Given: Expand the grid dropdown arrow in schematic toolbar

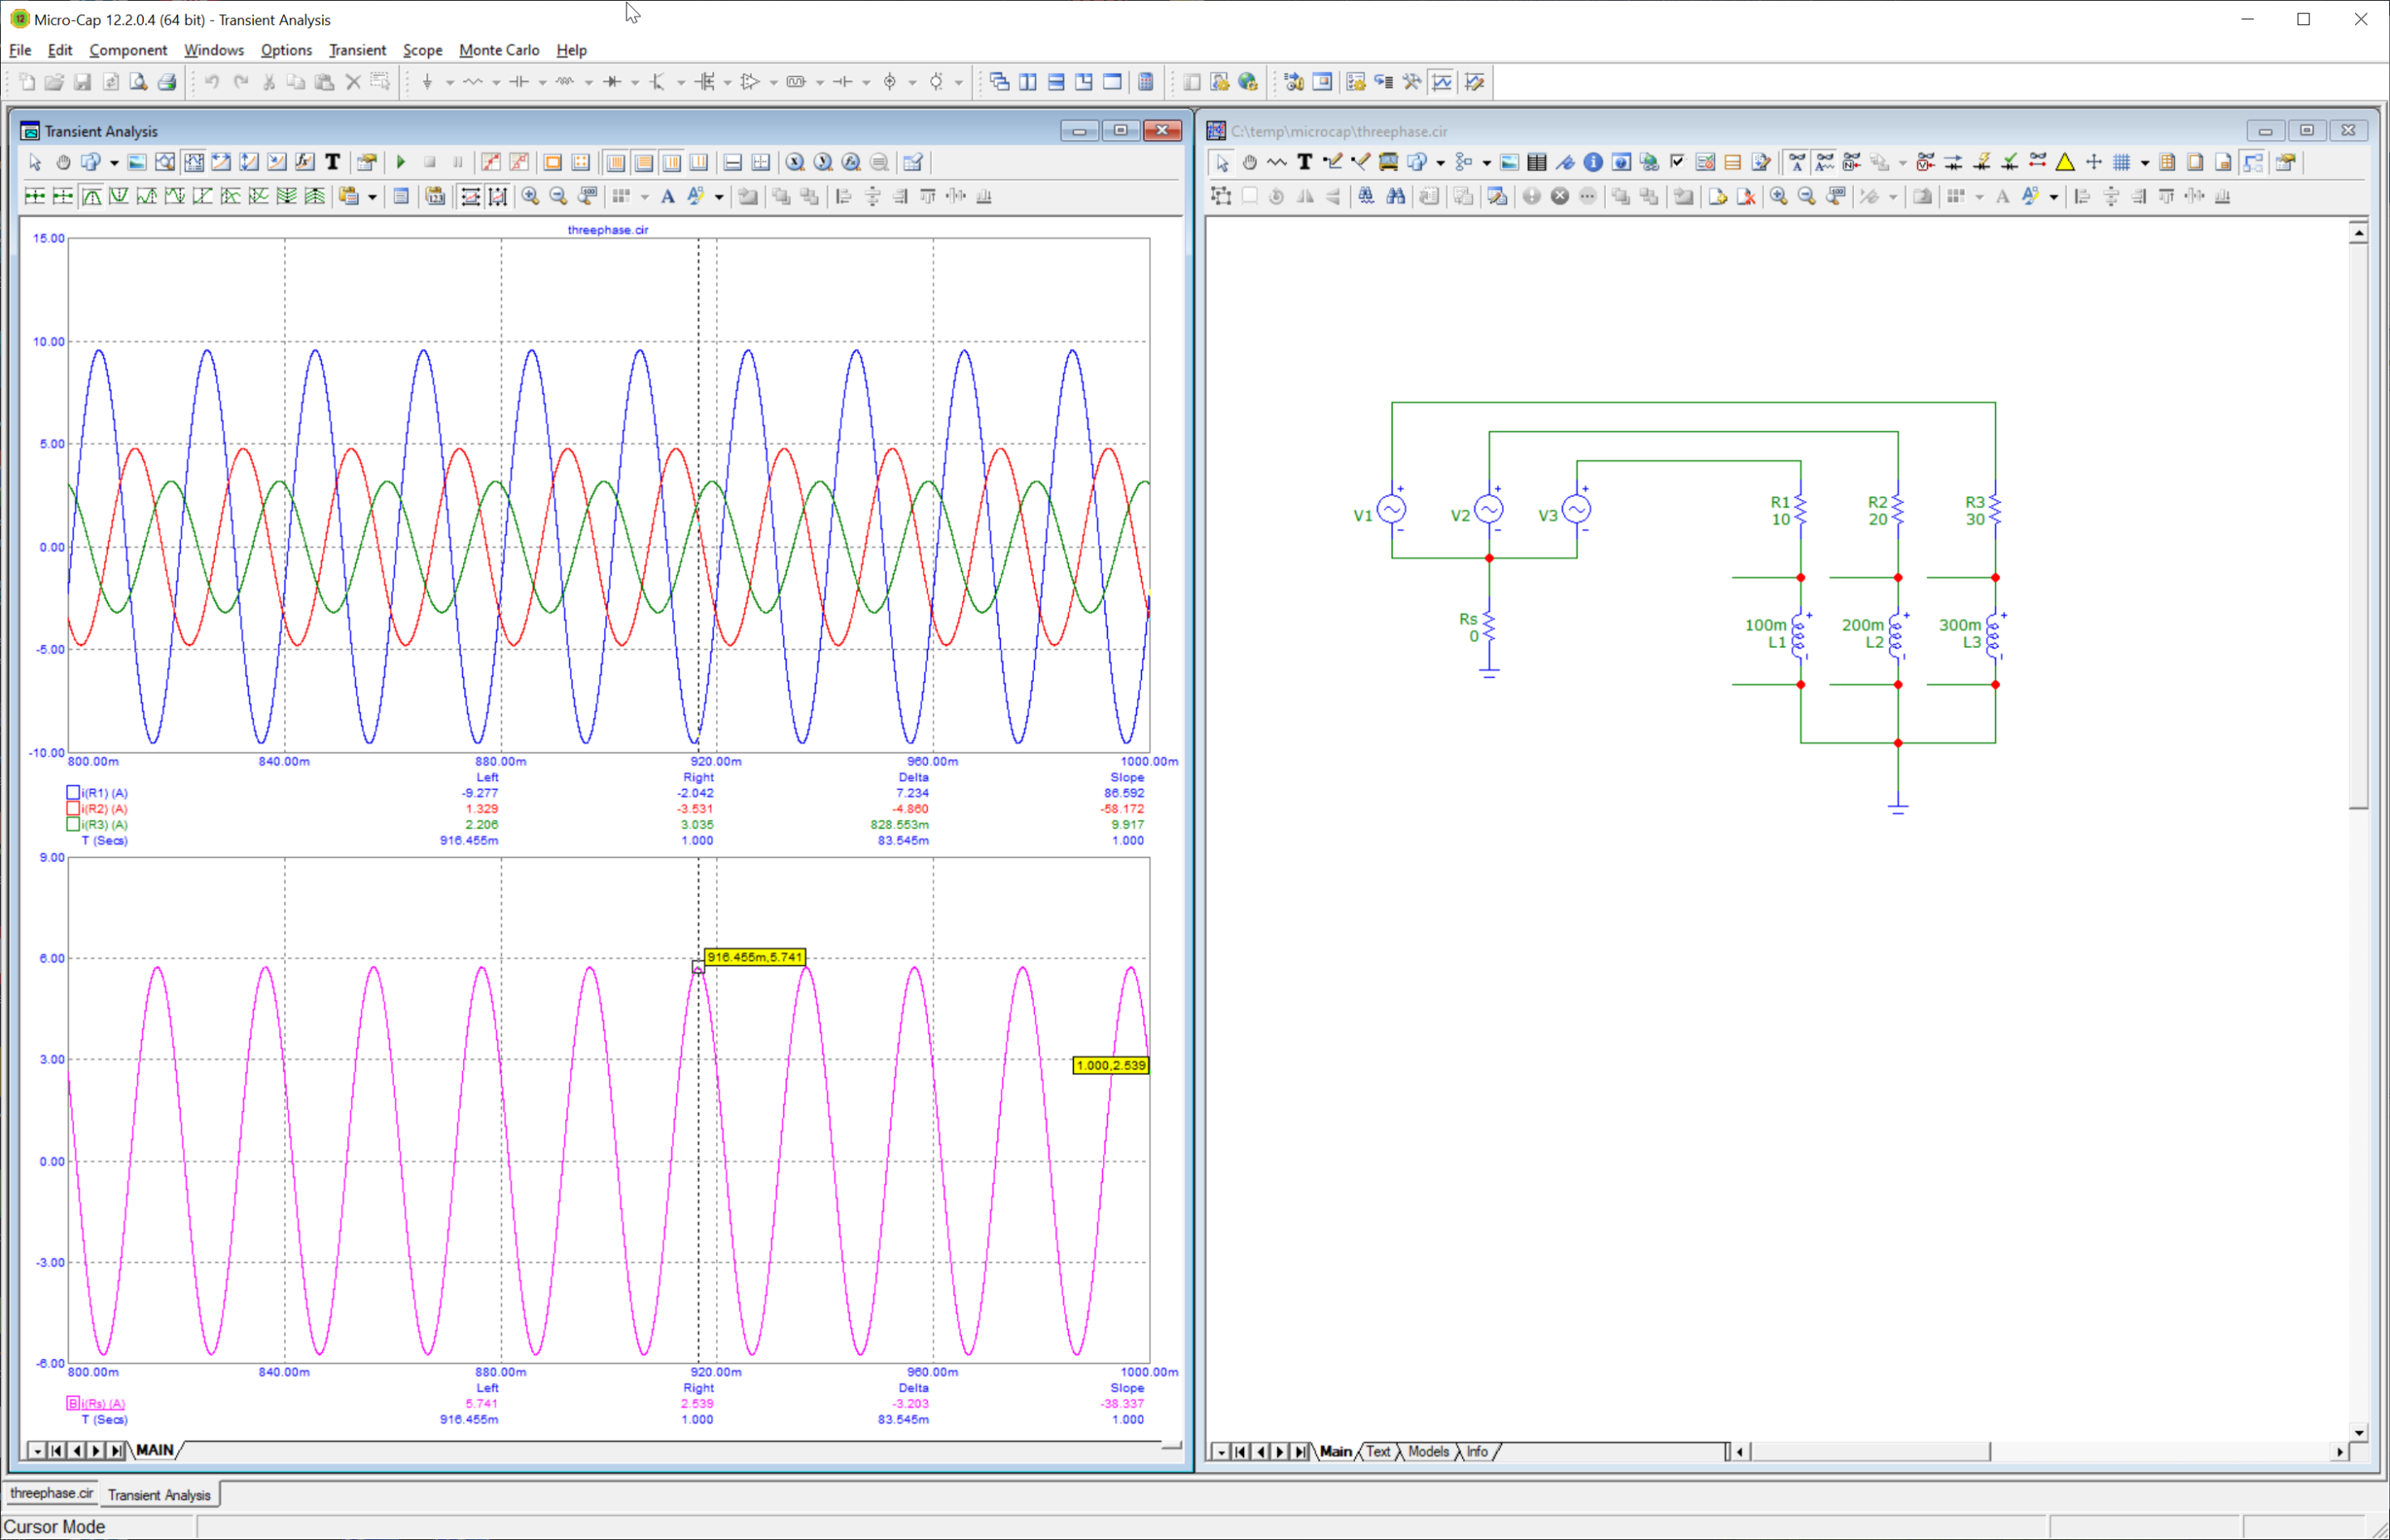Looking at the screenshot, I should pyautogui.click(x=2144, y=163).
